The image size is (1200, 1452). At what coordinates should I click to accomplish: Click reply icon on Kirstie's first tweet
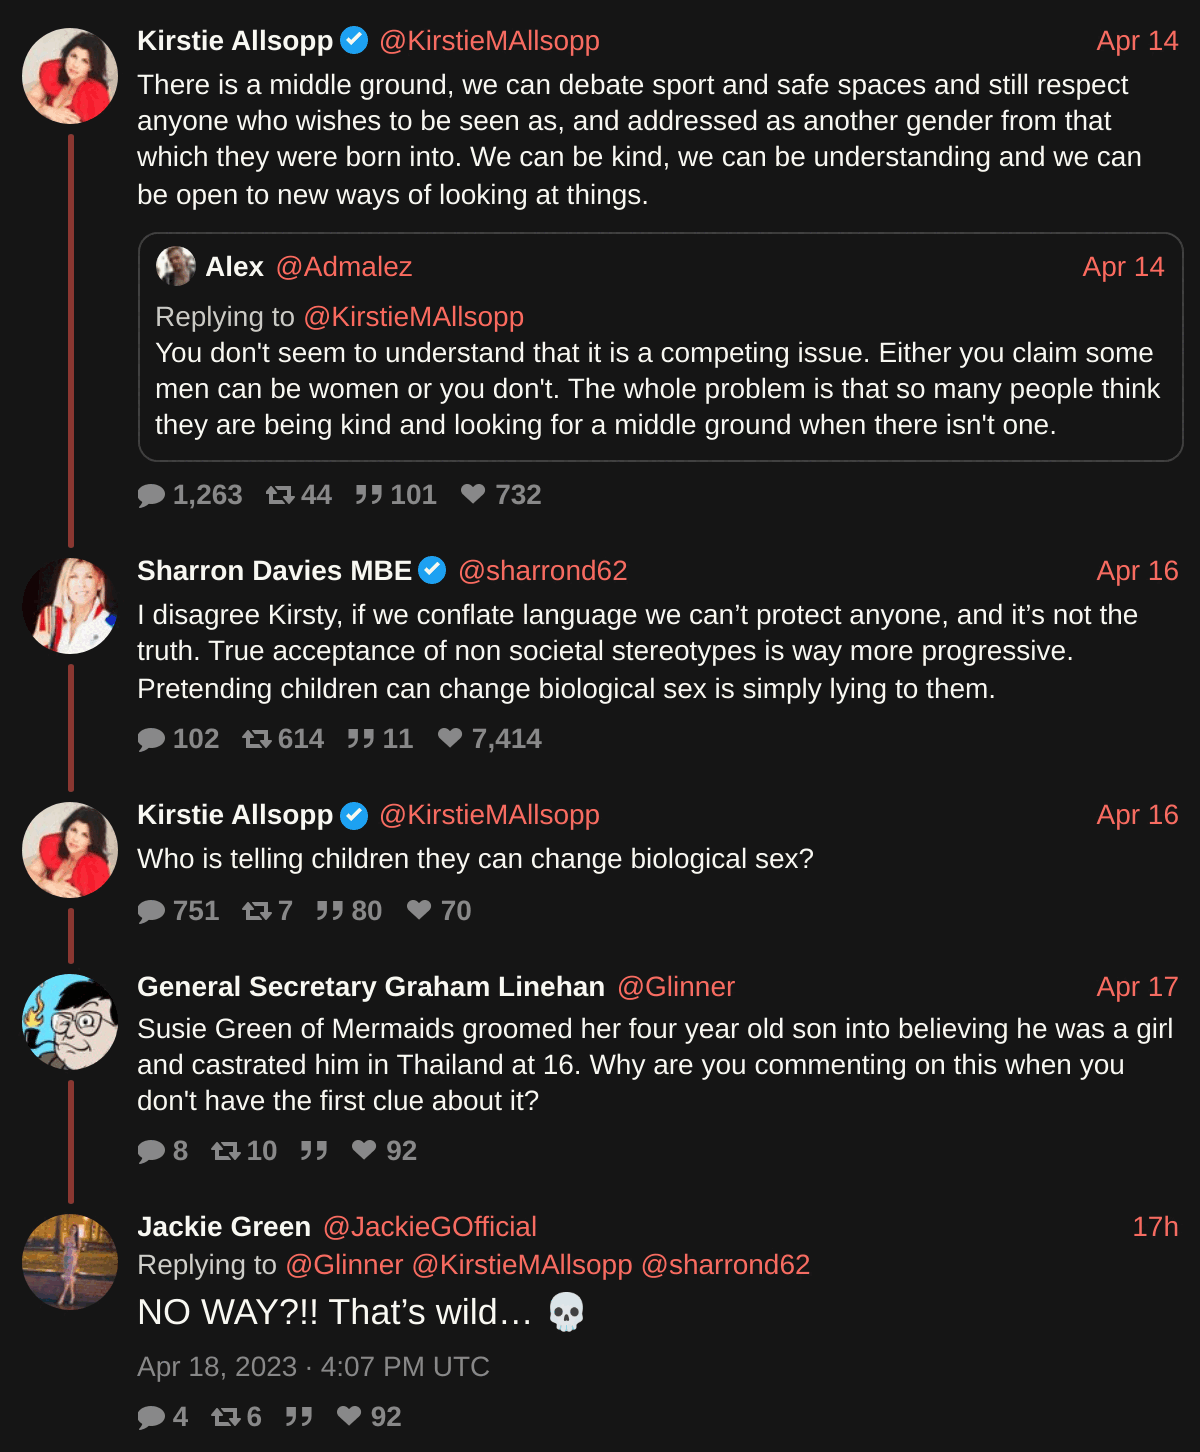[151, 495]
